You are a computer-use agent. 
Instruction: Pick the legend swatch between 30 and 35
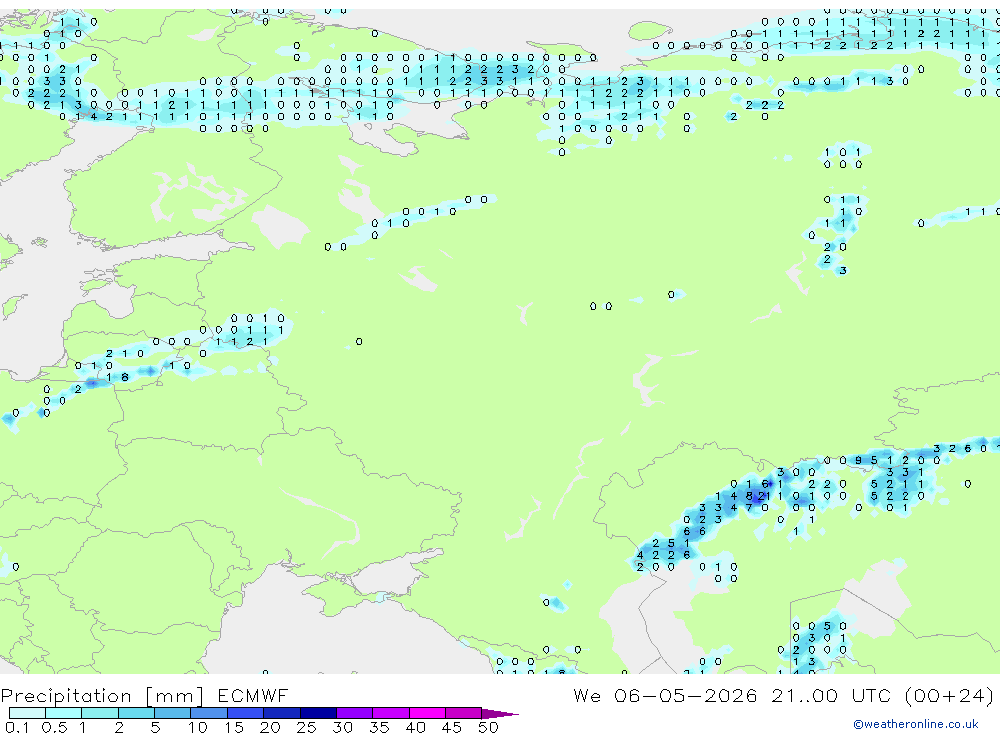(x=354, y=713)
